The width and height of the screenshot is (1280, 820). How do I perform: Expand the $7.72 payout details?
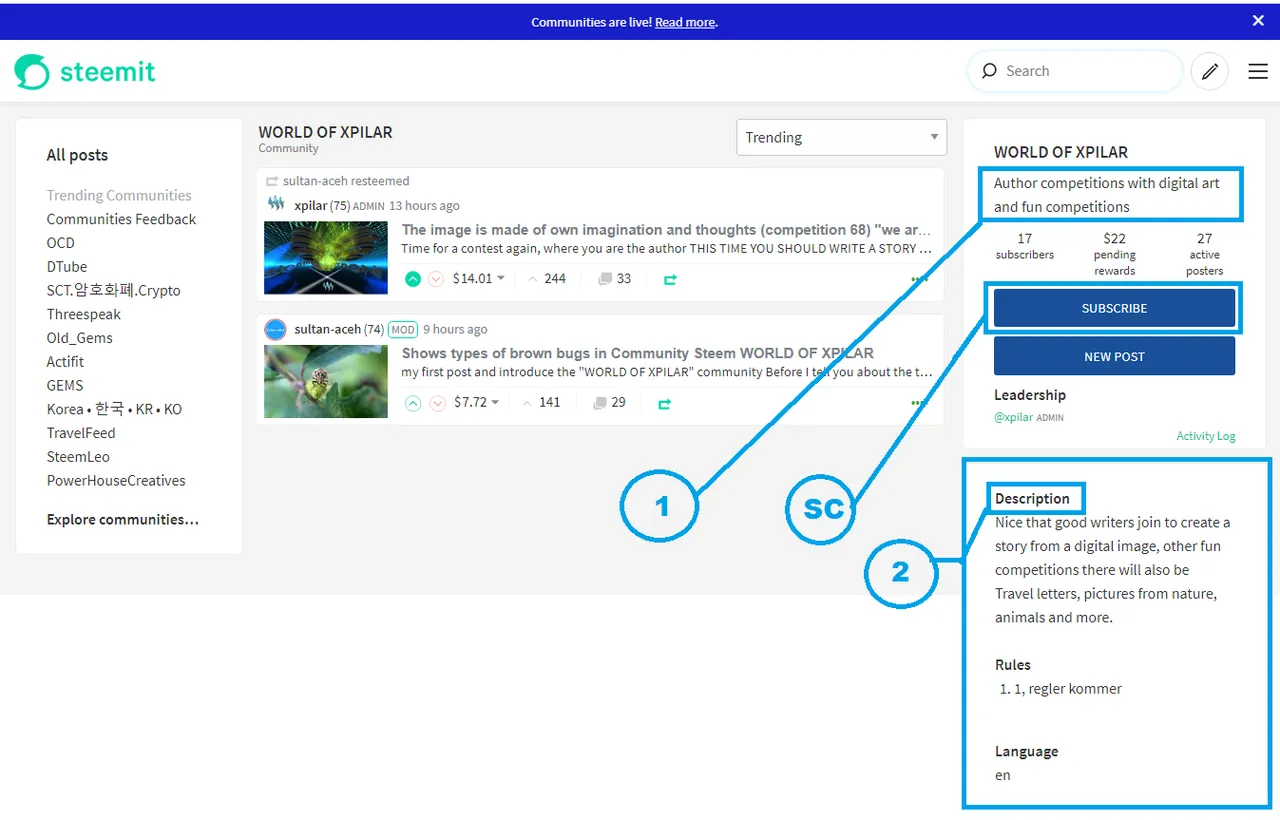(x=475, y=403)
